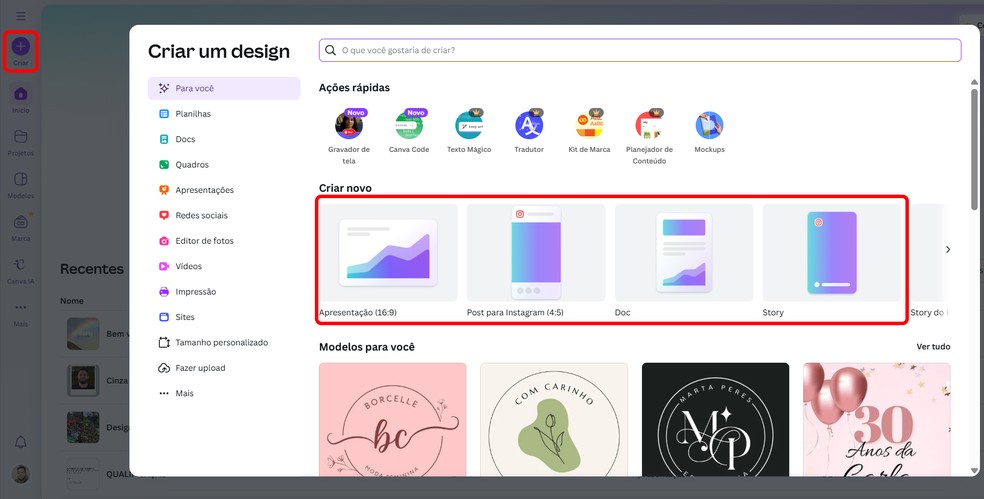Choose Tamanho personalizado option
The width and height of the screenshot is (984, 499).
224,343
